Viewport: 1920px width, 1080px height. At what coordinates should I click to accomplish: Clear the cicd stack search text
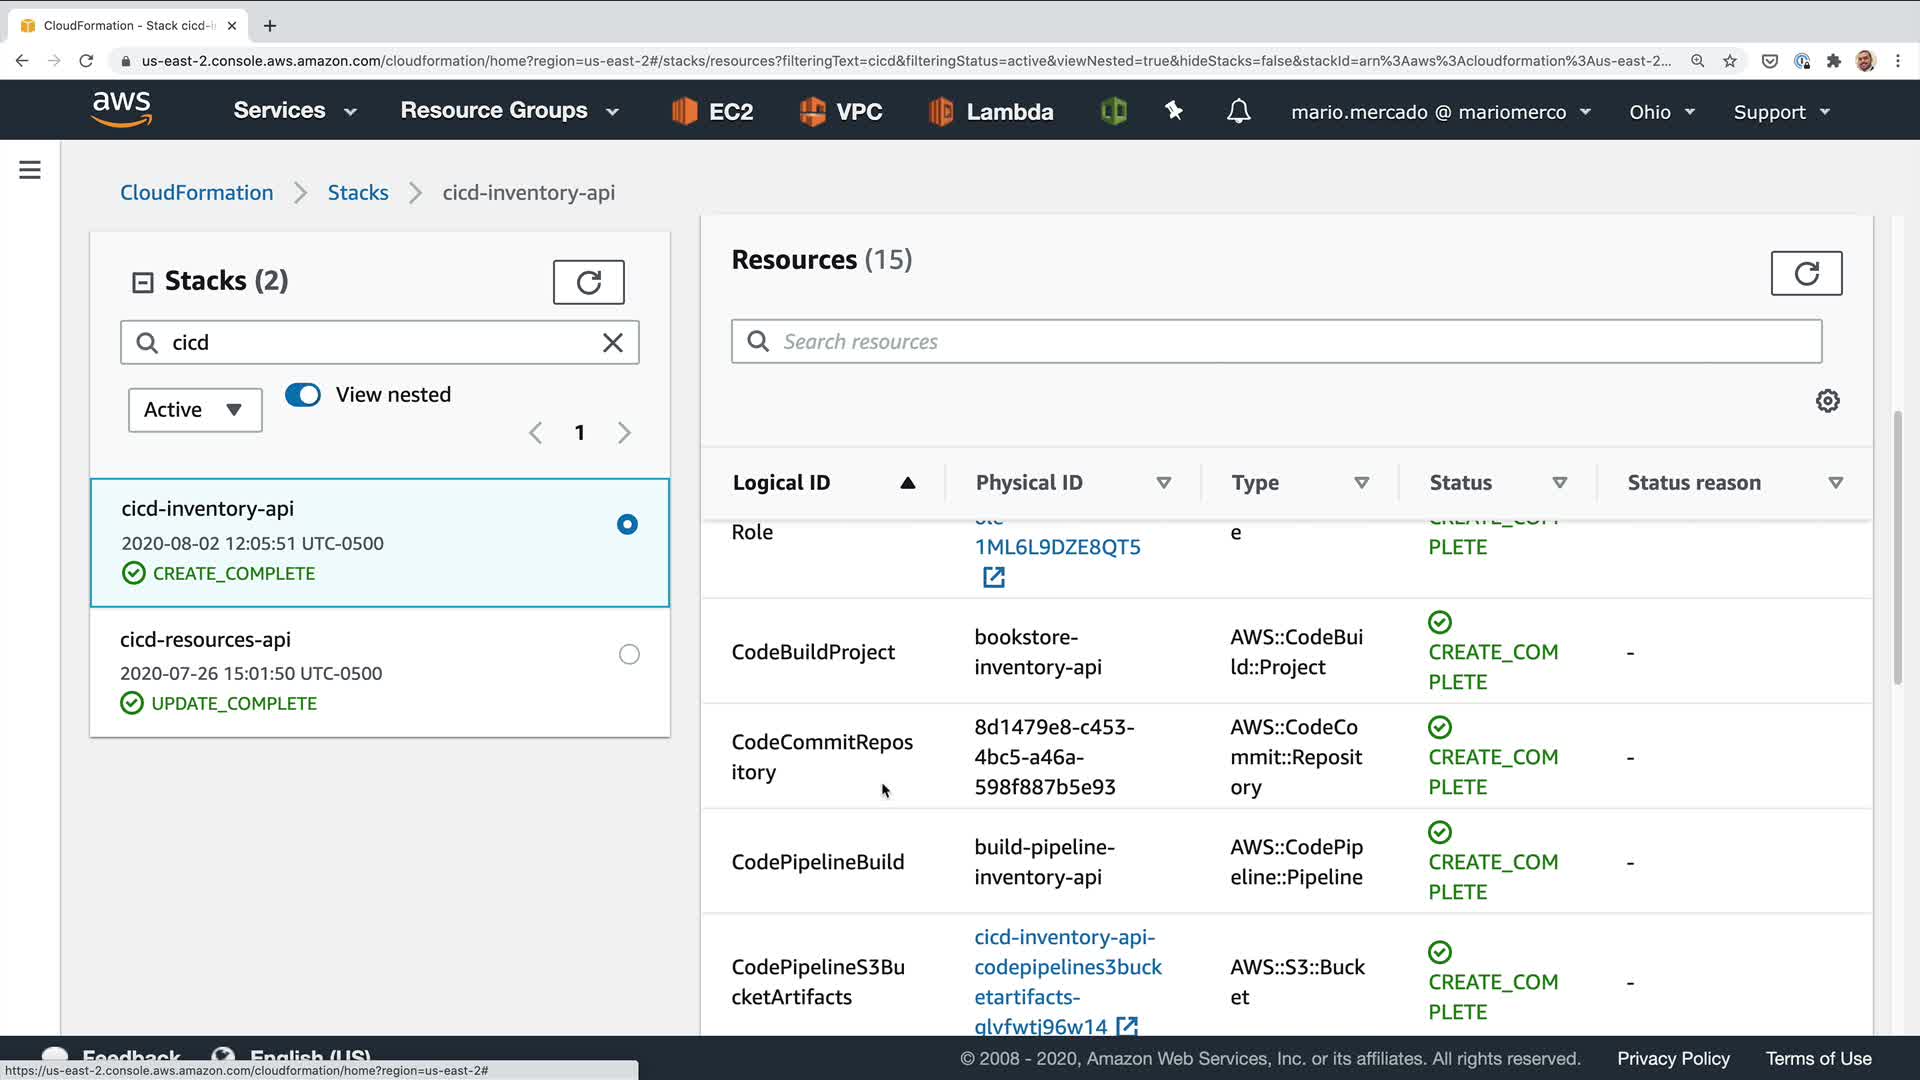coord(612,343)
